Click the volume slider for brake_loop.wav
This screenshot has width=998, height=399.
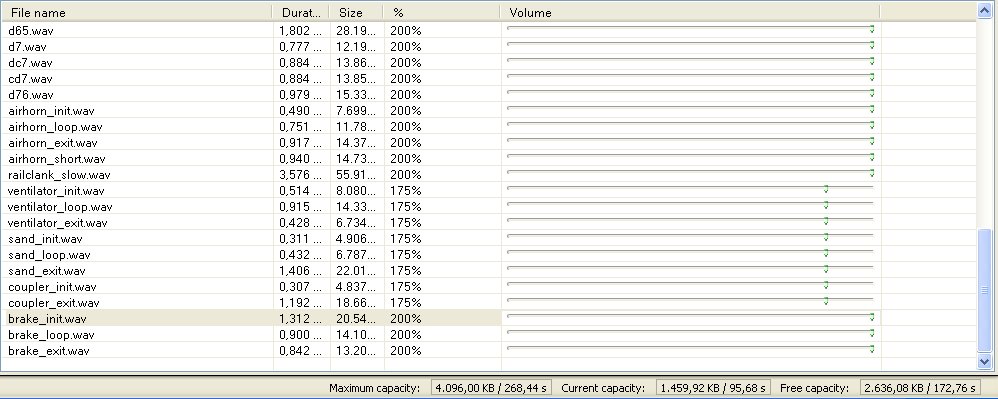[x=690, y=332]
